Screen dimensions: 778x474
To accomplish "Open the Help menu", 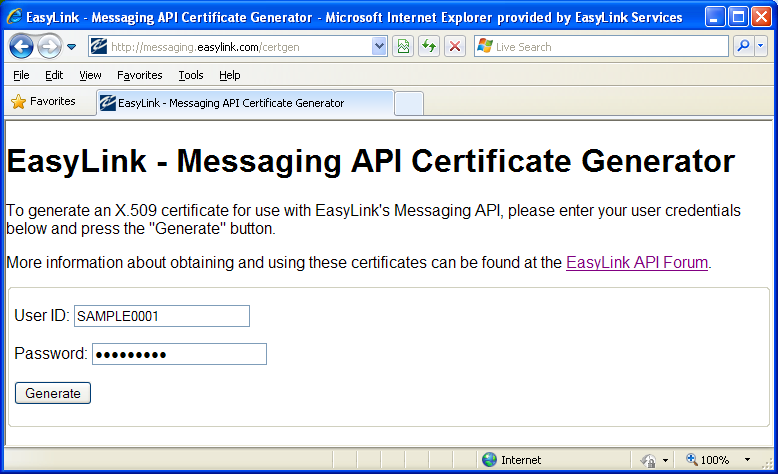I will (x=230, y=75).
